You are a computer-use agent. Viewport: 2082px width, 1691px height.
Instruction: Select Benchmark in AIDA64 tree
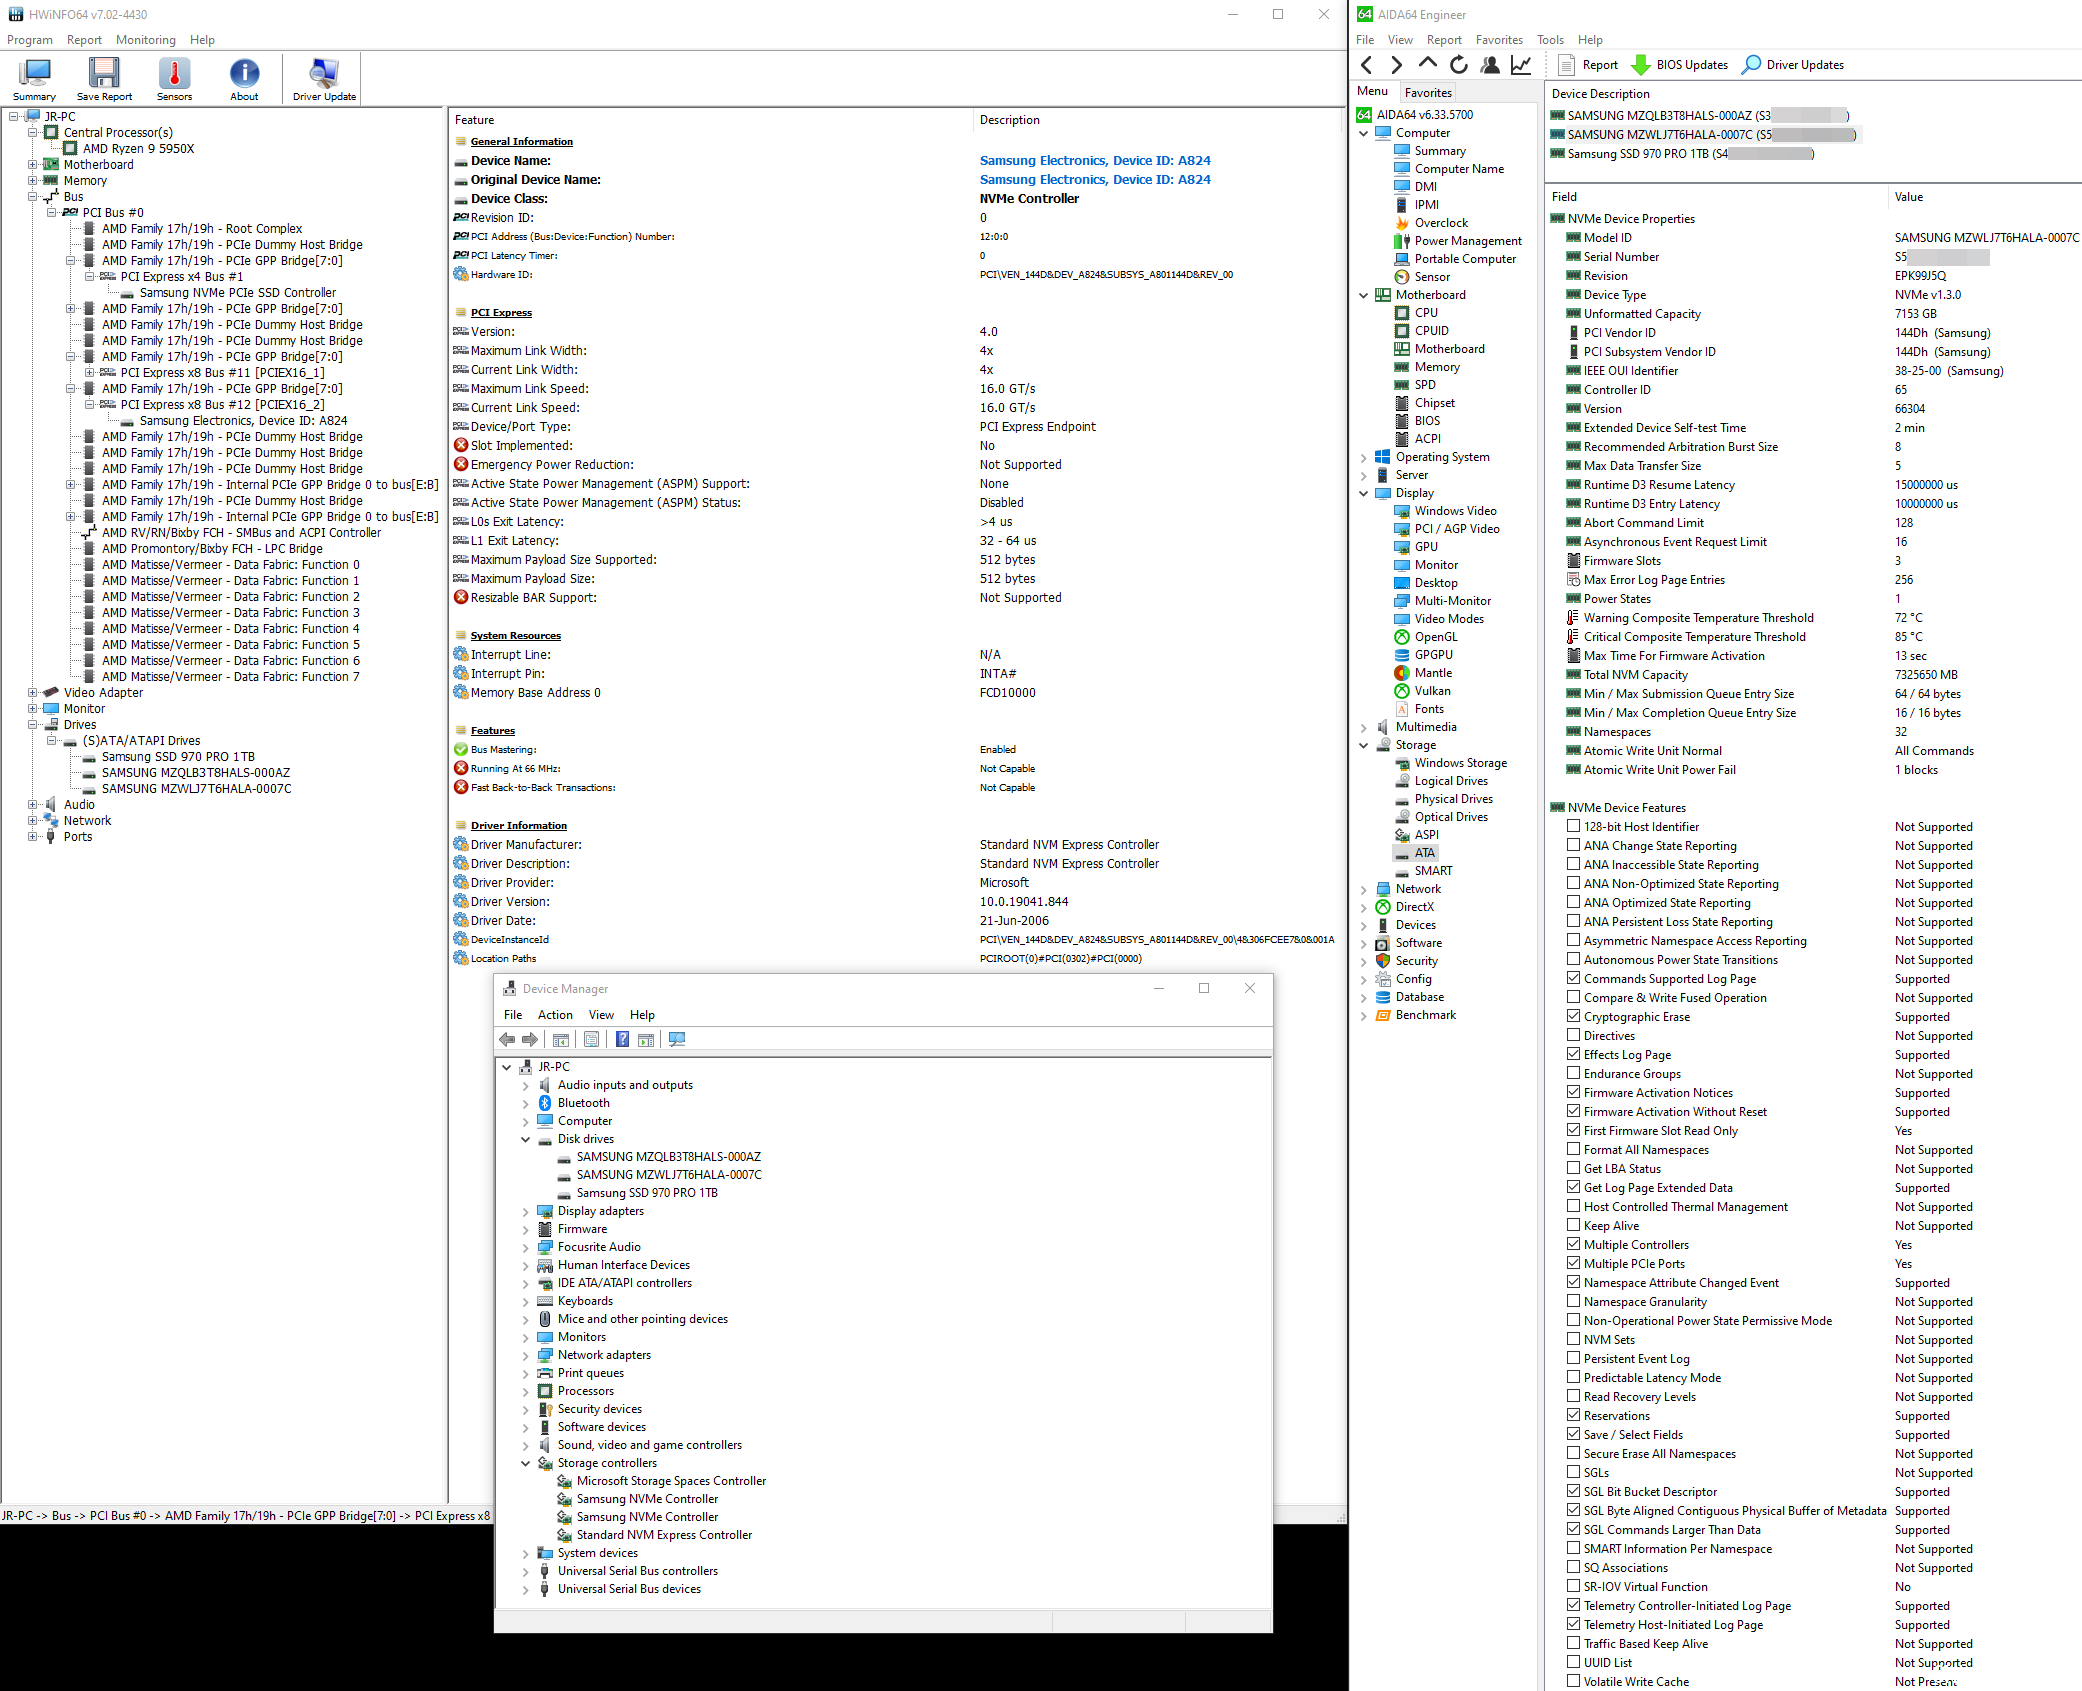tap(1425, 1015)
